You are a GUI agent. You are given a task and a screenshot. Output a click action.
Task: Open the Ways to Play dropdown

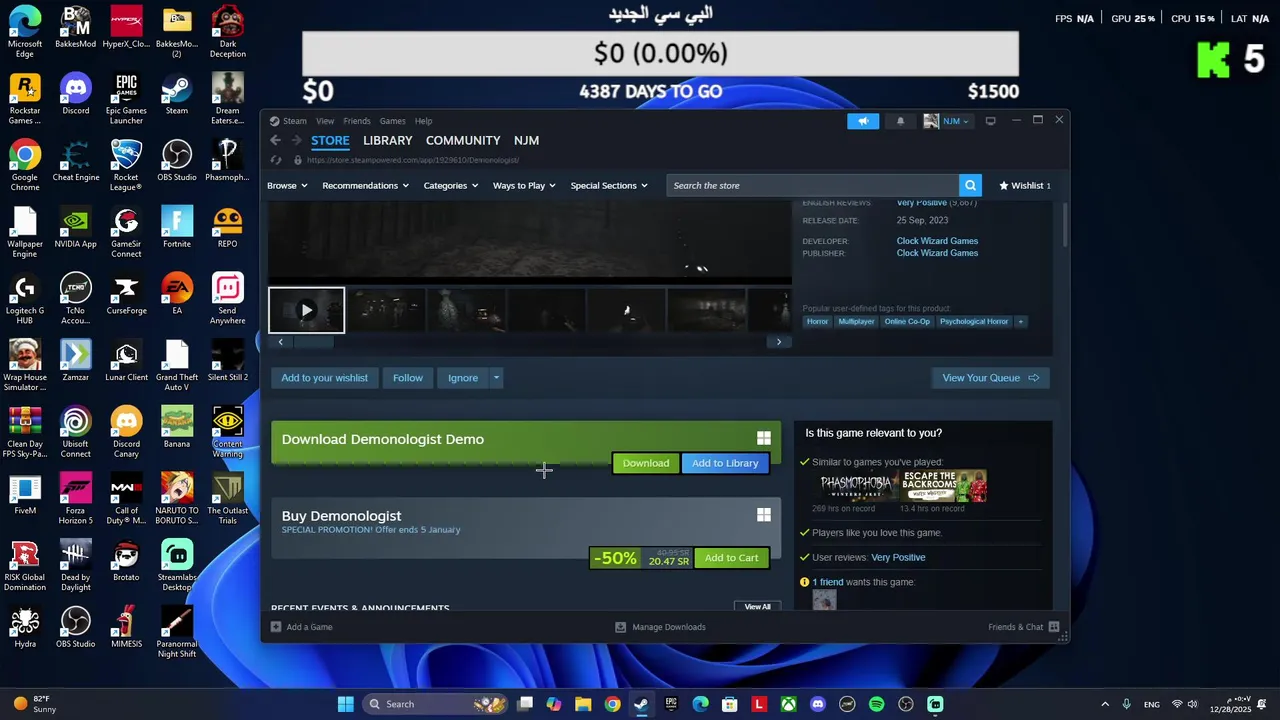pyautogui.click(x=524, y=185)
